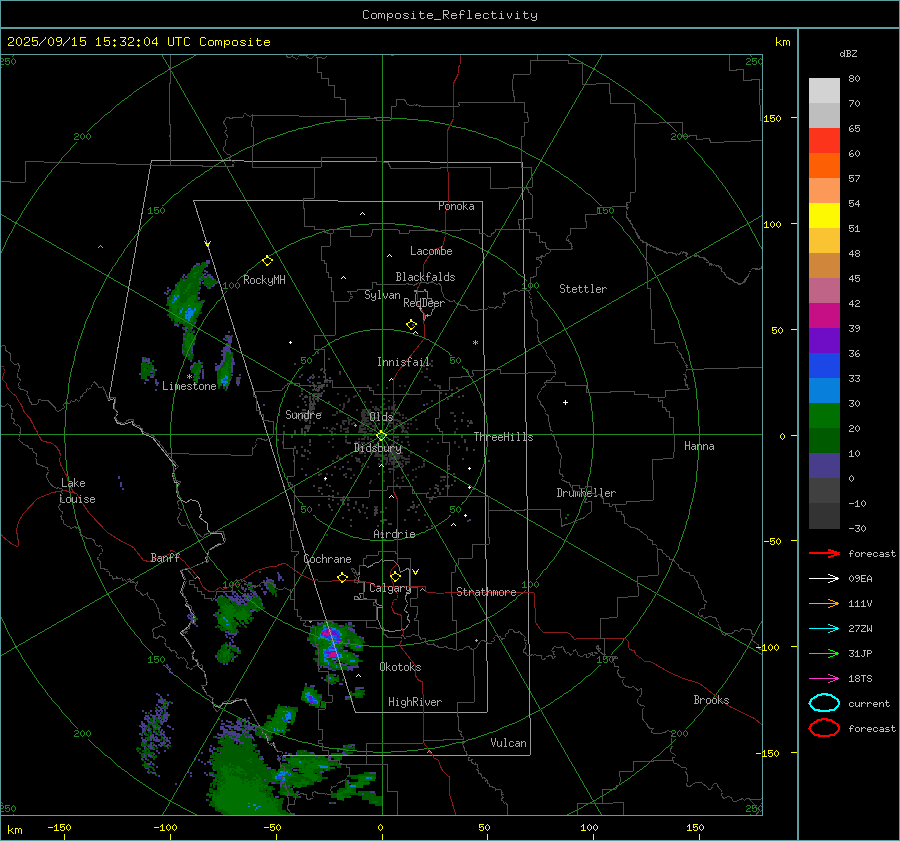The height and width of the screenshot is (841, 900).
Task: Select the bright yellow 51–54 dBZ swatch
Action: (x=824, y=216)
